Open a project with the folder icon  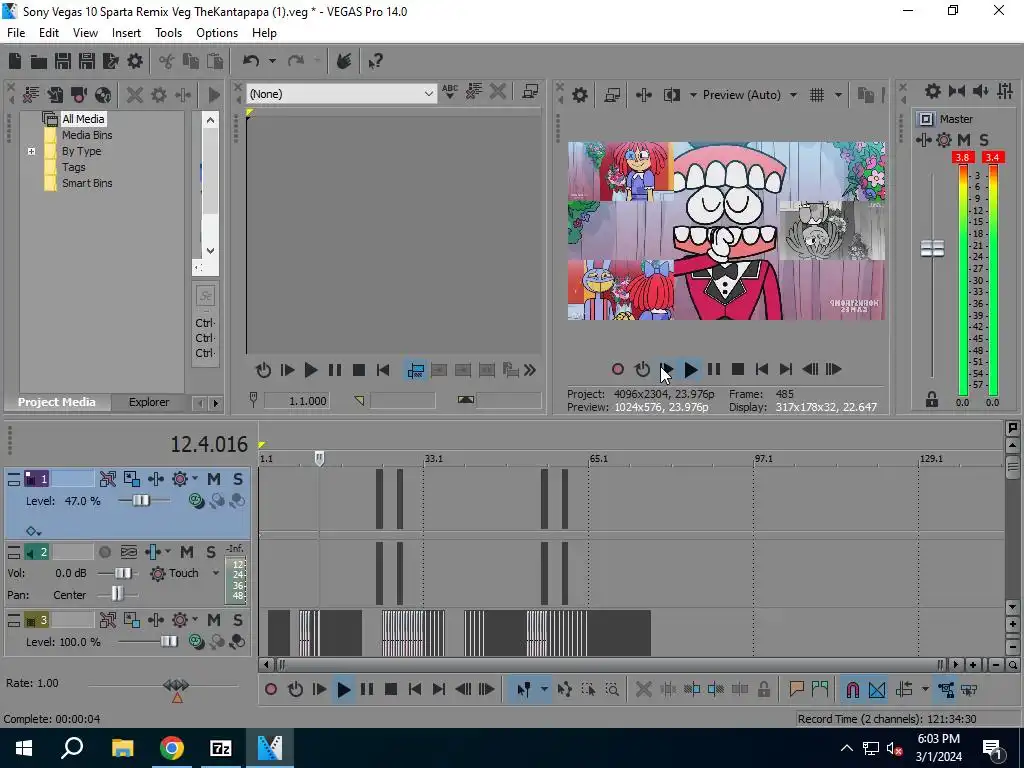[x=39, y=61]
